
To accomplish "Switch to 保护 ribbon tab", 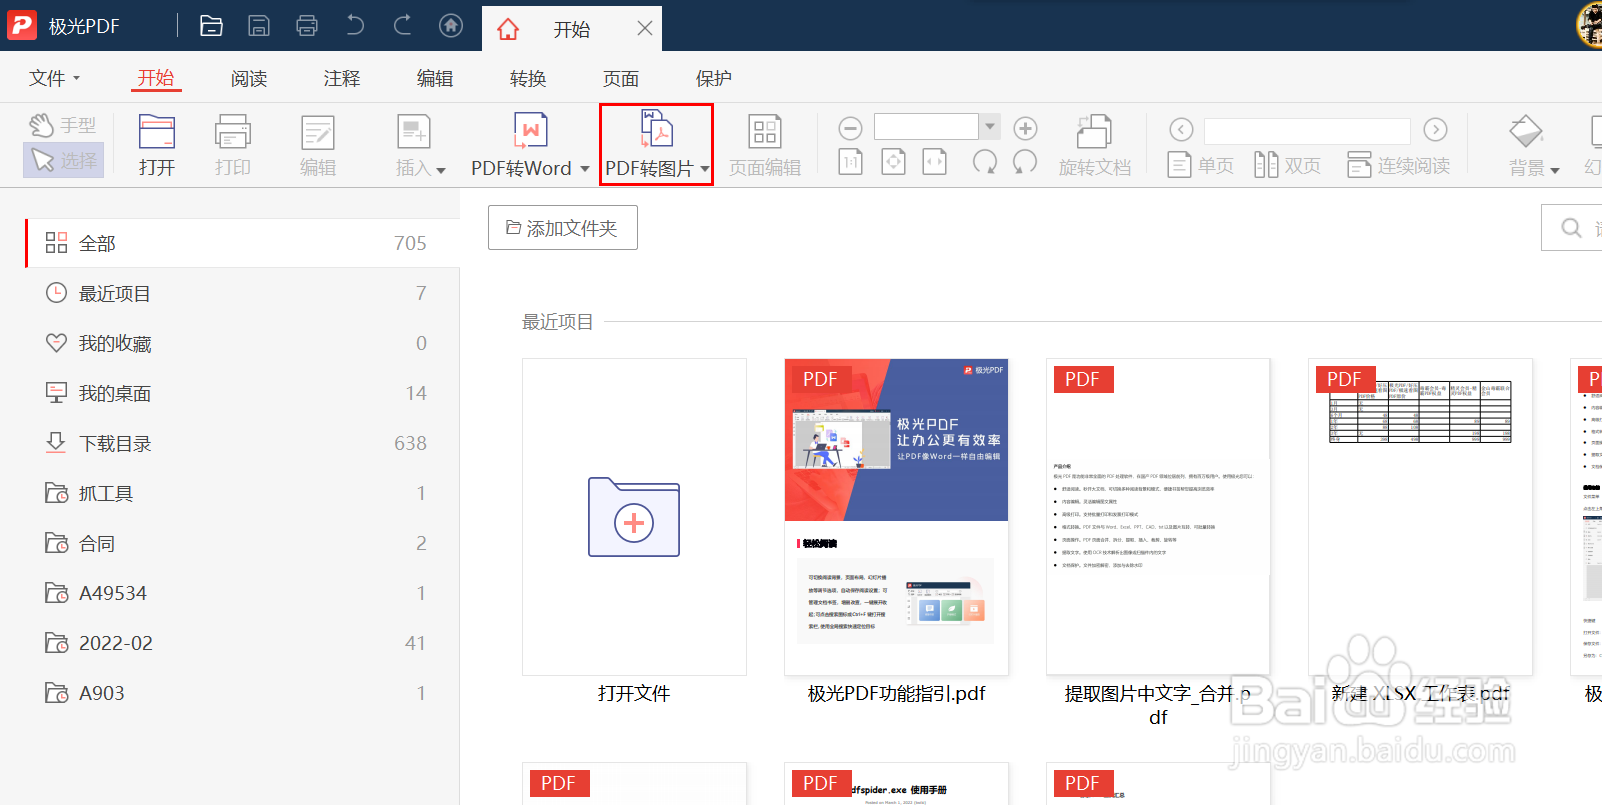I will [x=714, y=78].
